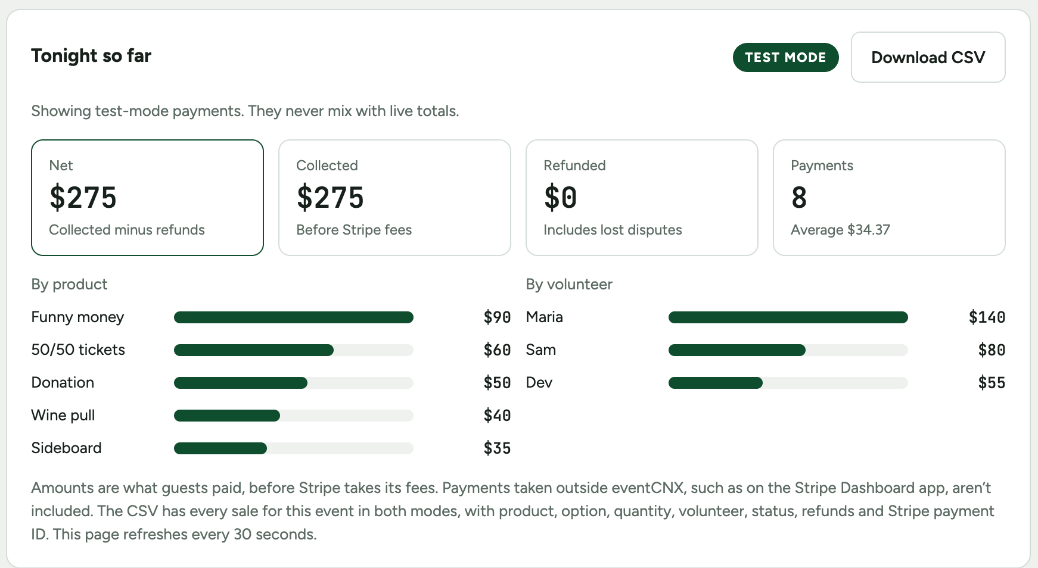Screen dimensions: 1038x568
Task: Click Sam's volunteer progress bar
Action: point(788,350)
